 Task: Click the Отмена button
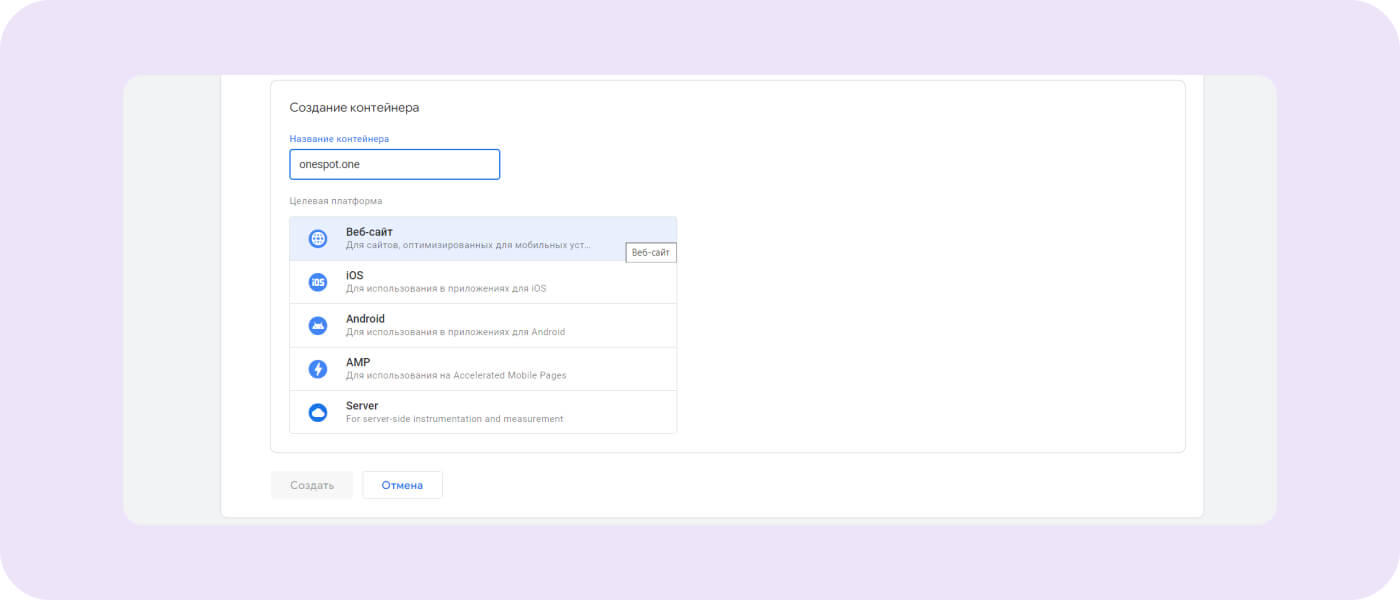click(402, 485)
